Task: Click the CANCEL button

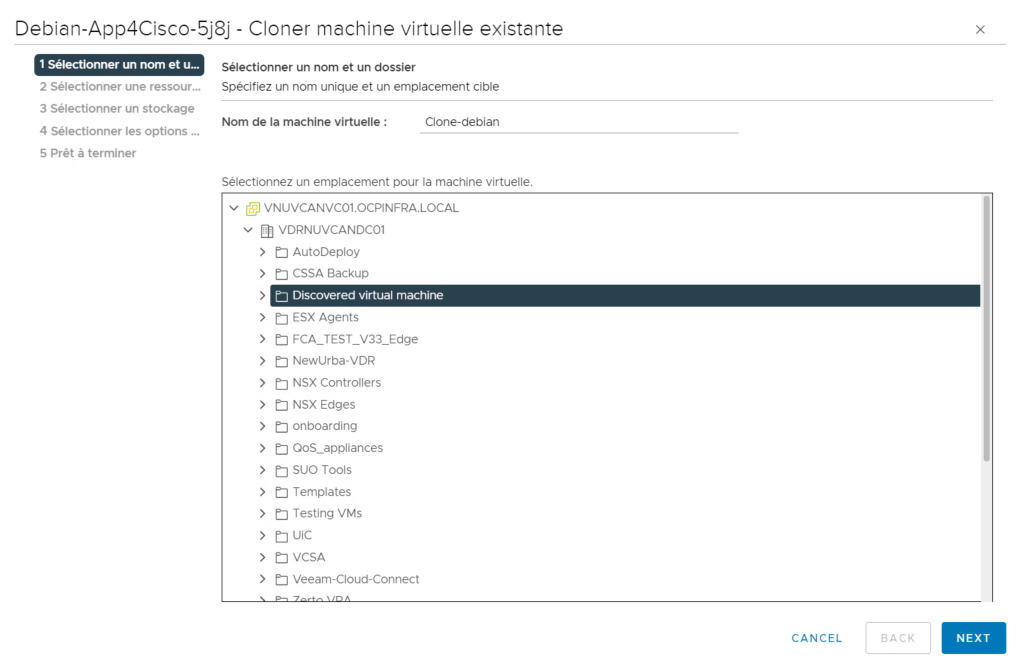Action: (x=816, y=638)
